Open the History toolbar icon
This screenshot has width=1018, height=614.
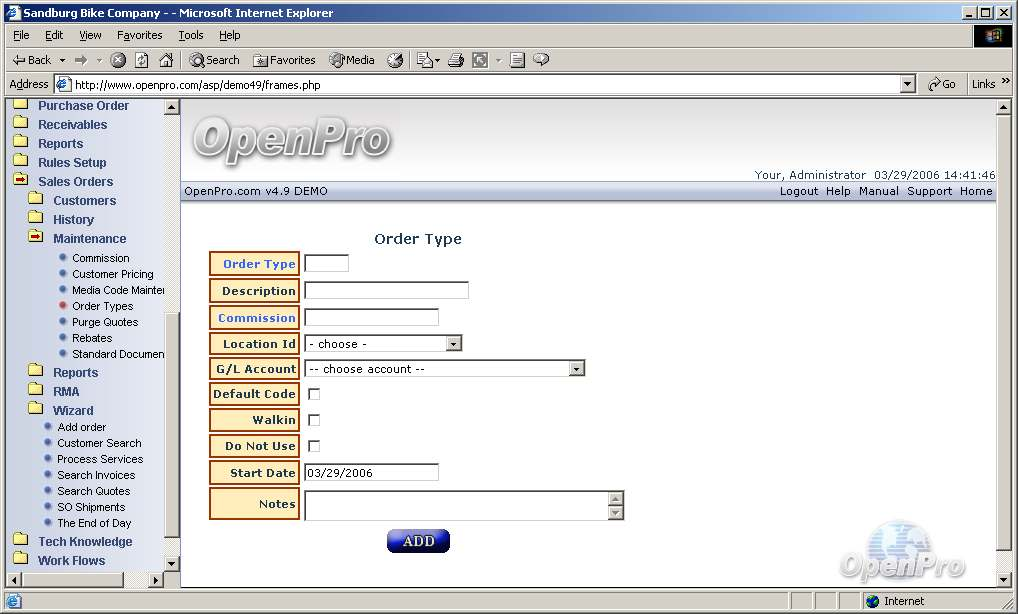point(395,60)
